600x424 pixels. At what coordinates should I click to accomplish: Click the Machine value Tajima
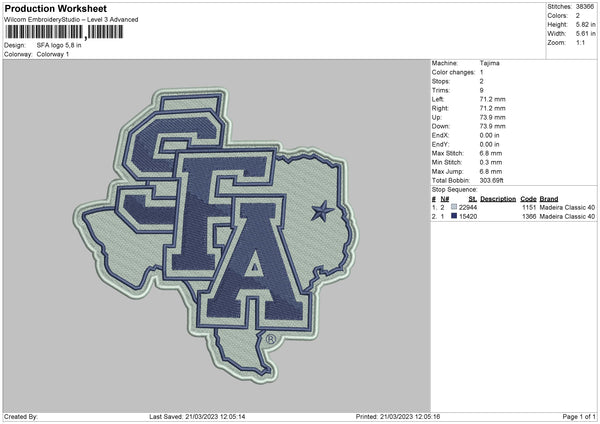point(489,63)
